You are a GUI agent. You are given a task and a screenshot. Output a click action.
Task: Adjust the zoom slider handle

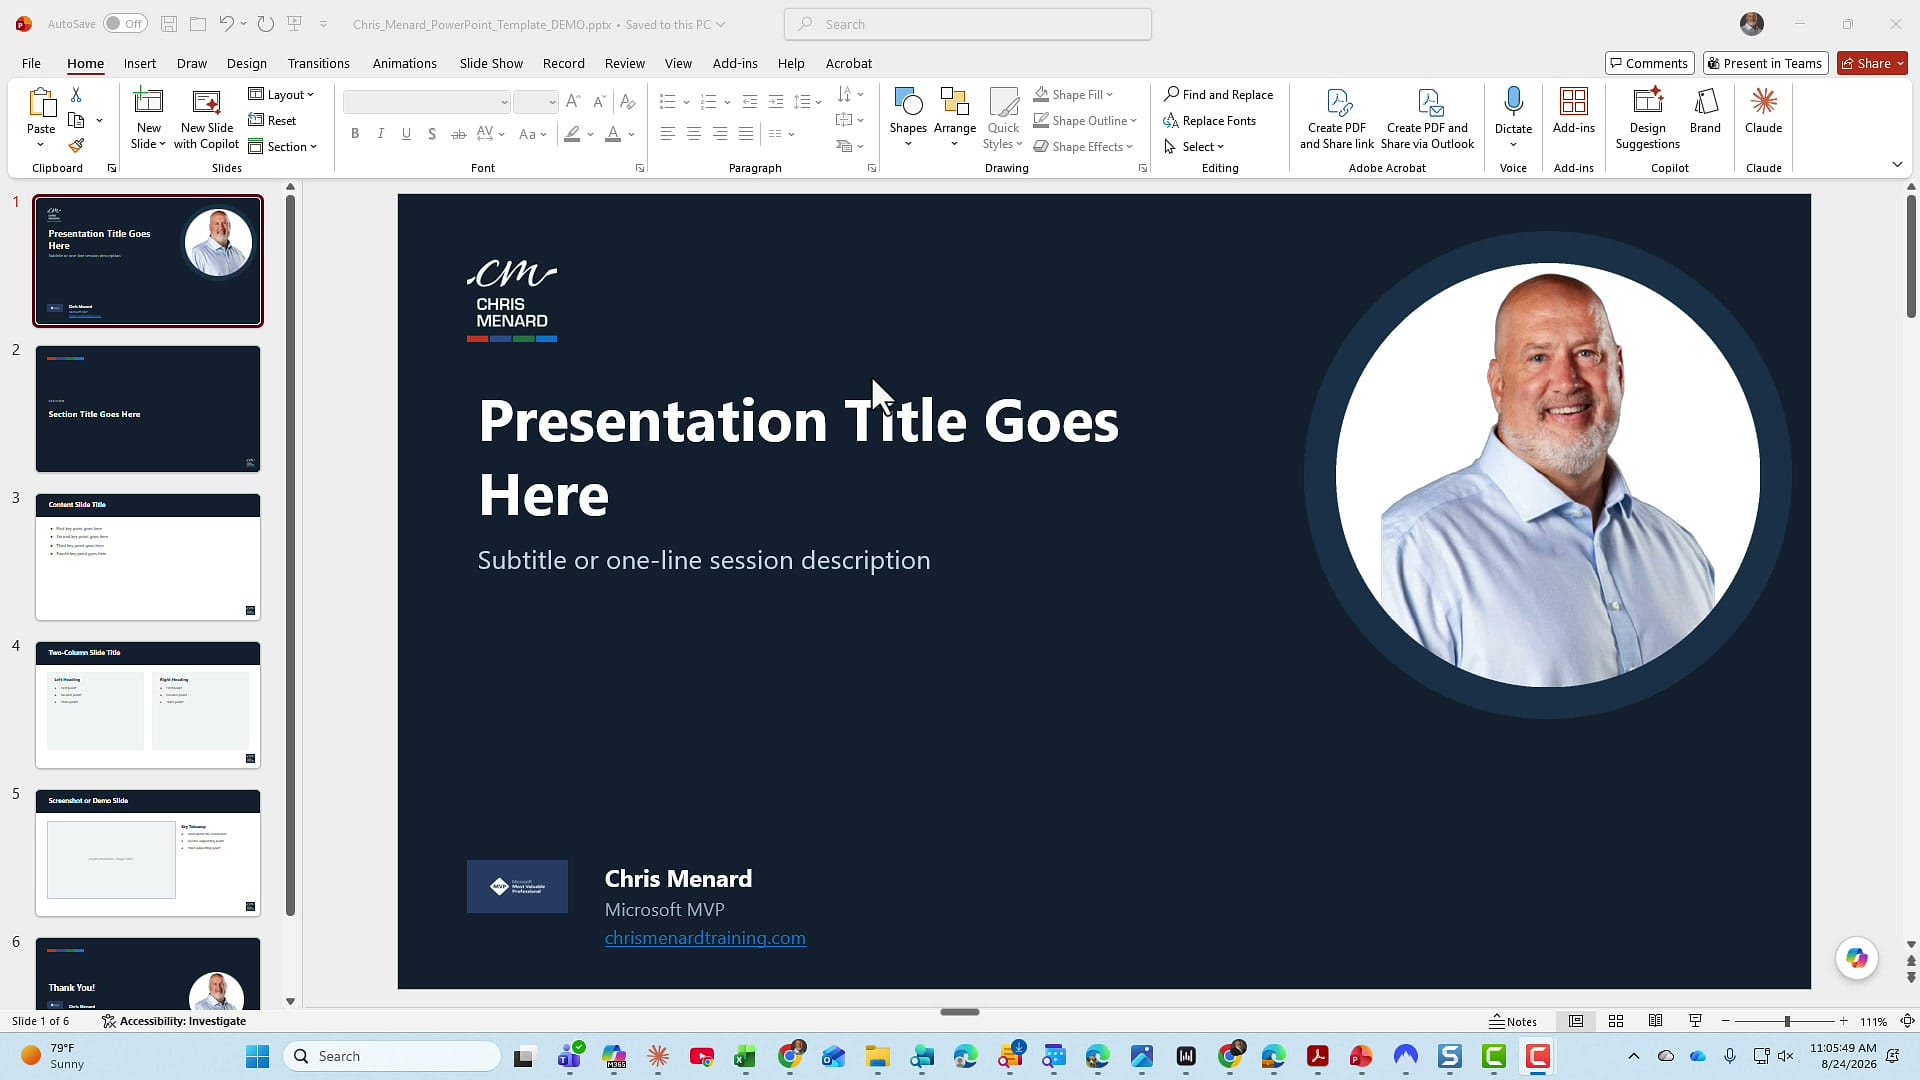coord(1787,1021)
